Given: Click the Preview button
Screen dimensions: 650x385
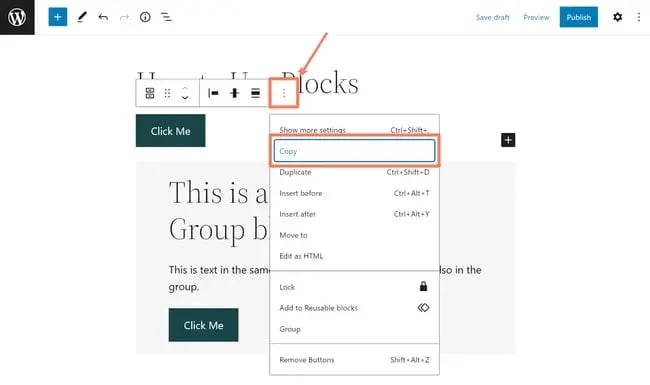Looking at the screenshot, I should 536,17.
